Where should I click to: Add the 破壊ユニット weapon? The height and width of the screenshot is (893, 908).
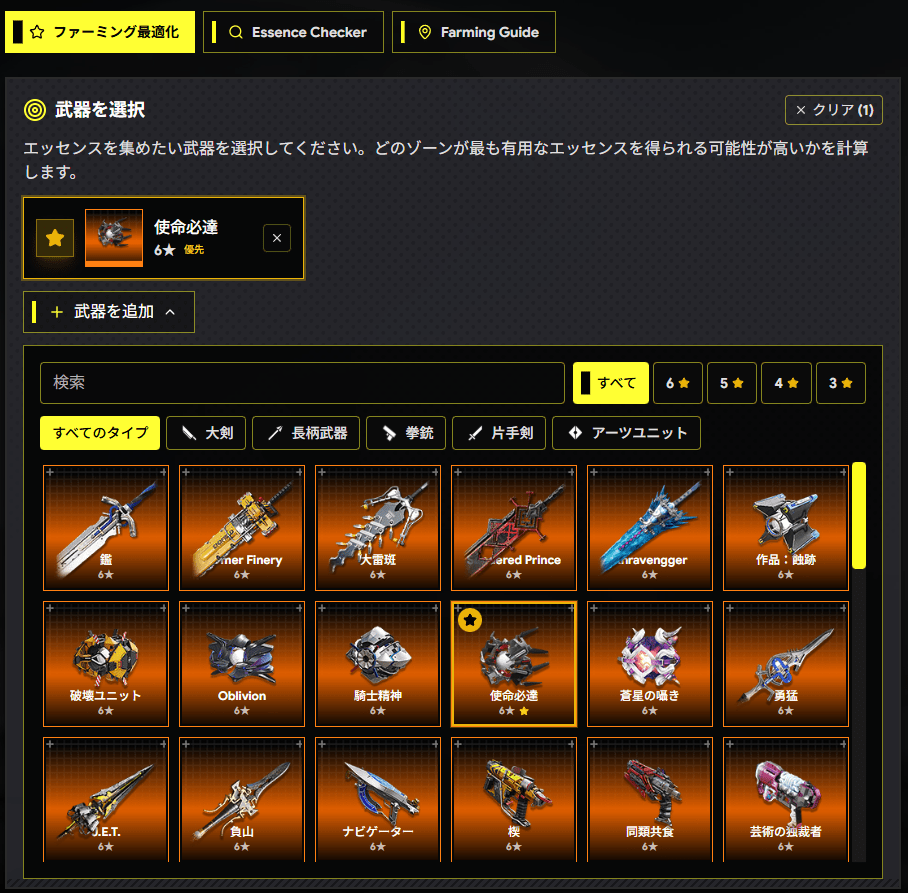click(106, 664)
